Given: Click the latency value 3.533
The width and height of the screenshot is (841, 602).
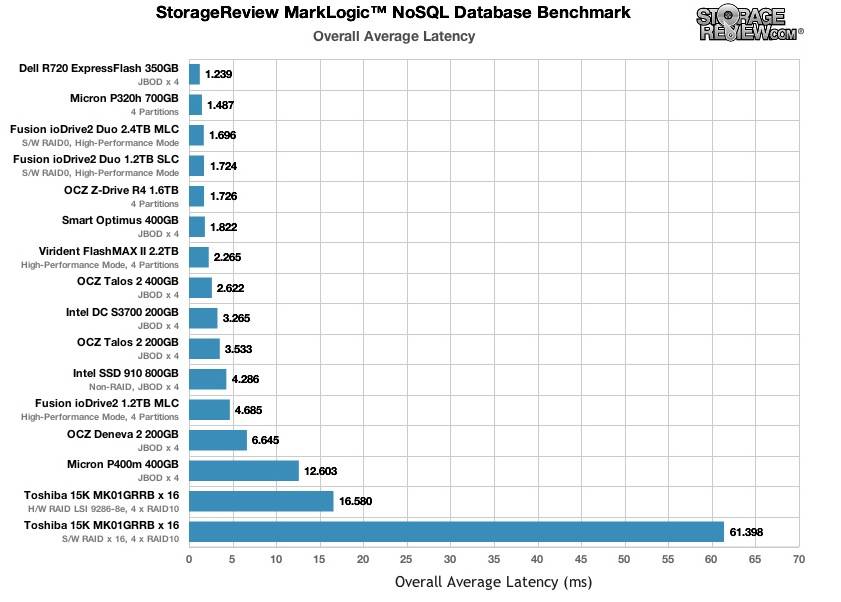Looking at the screenshot, I should pyautogui.click(x=238, y=349).
